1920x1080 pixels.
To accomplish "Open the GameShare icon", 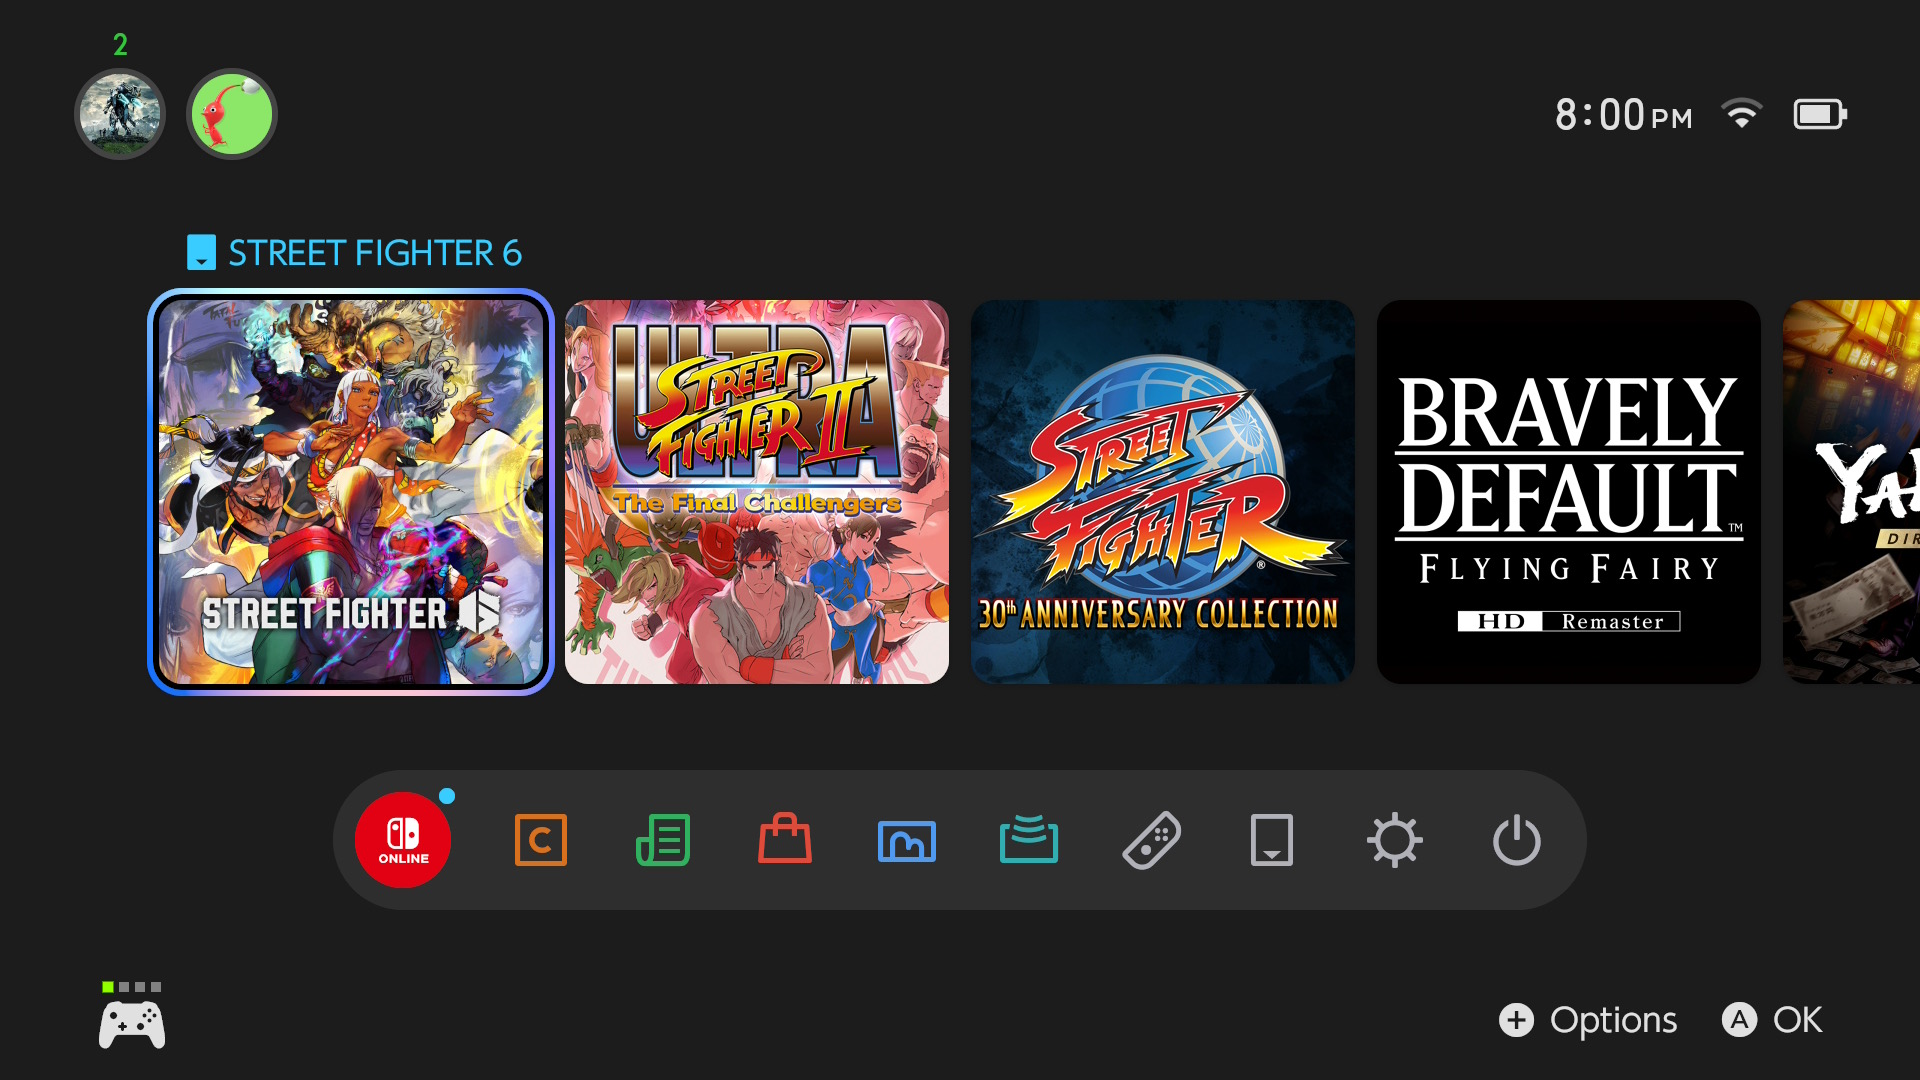I will pyautogui.click(x=1029, y=839).
